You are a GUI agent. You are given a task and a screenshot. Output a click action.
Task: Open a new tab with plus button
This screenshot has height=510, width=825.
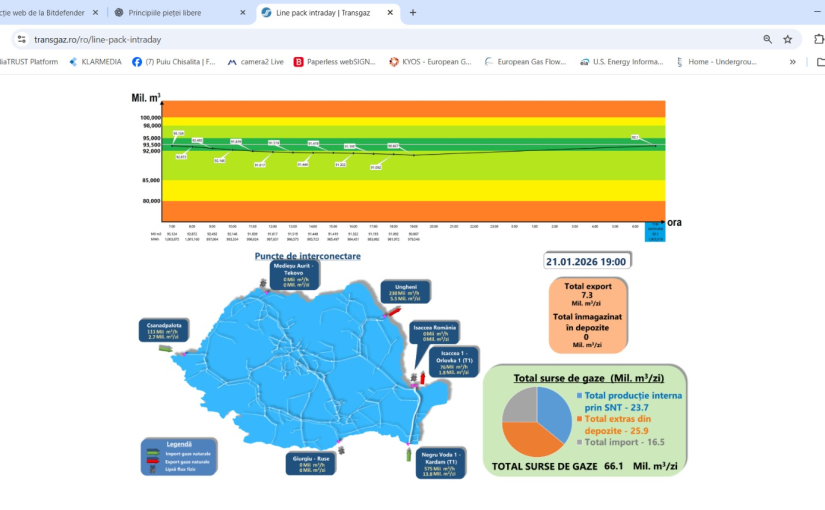tap(413, 13)
